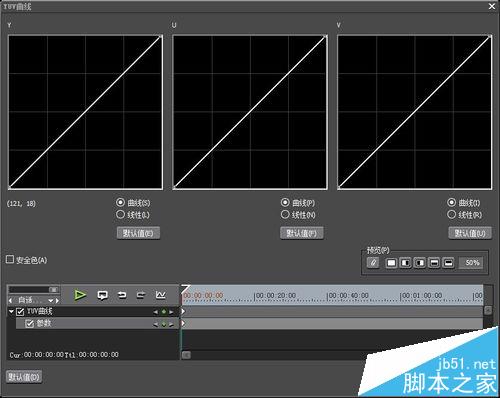The image size is (500, 398).
Task: Click the YUV曲线 row keyframe marker on the timeline track
Action: point(183,311)
